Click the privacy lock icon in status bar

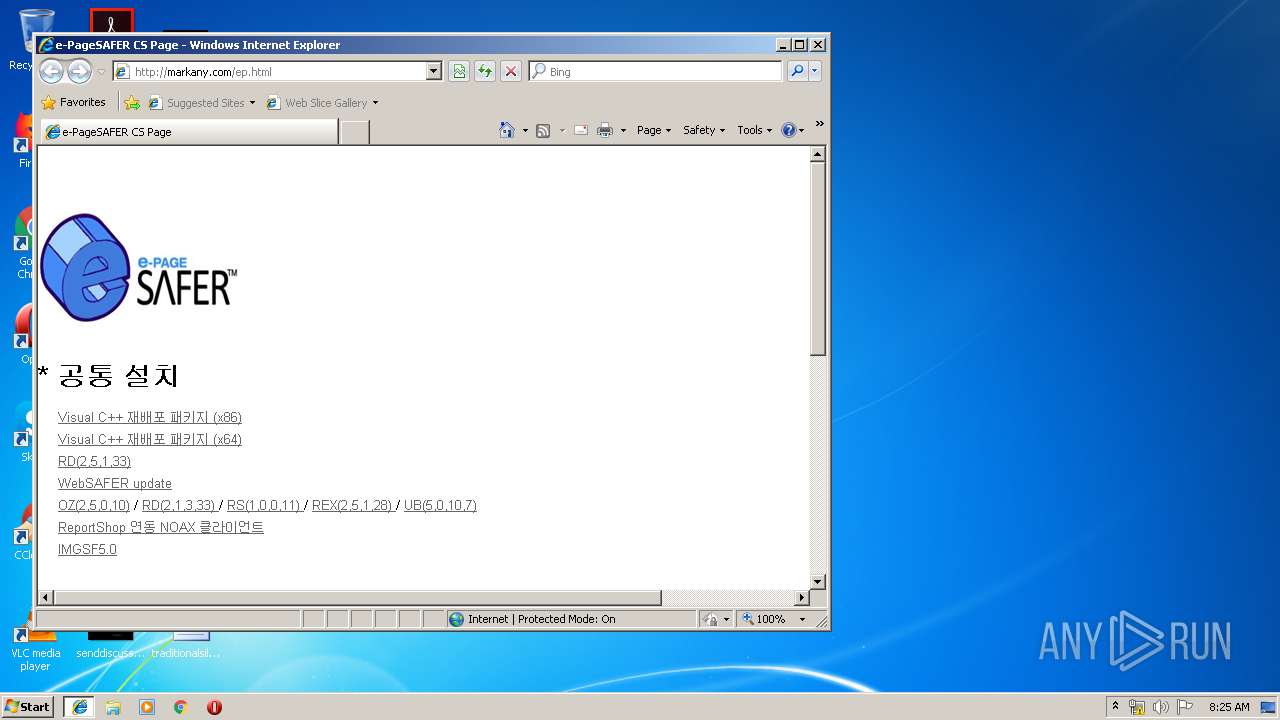[711, 619]
